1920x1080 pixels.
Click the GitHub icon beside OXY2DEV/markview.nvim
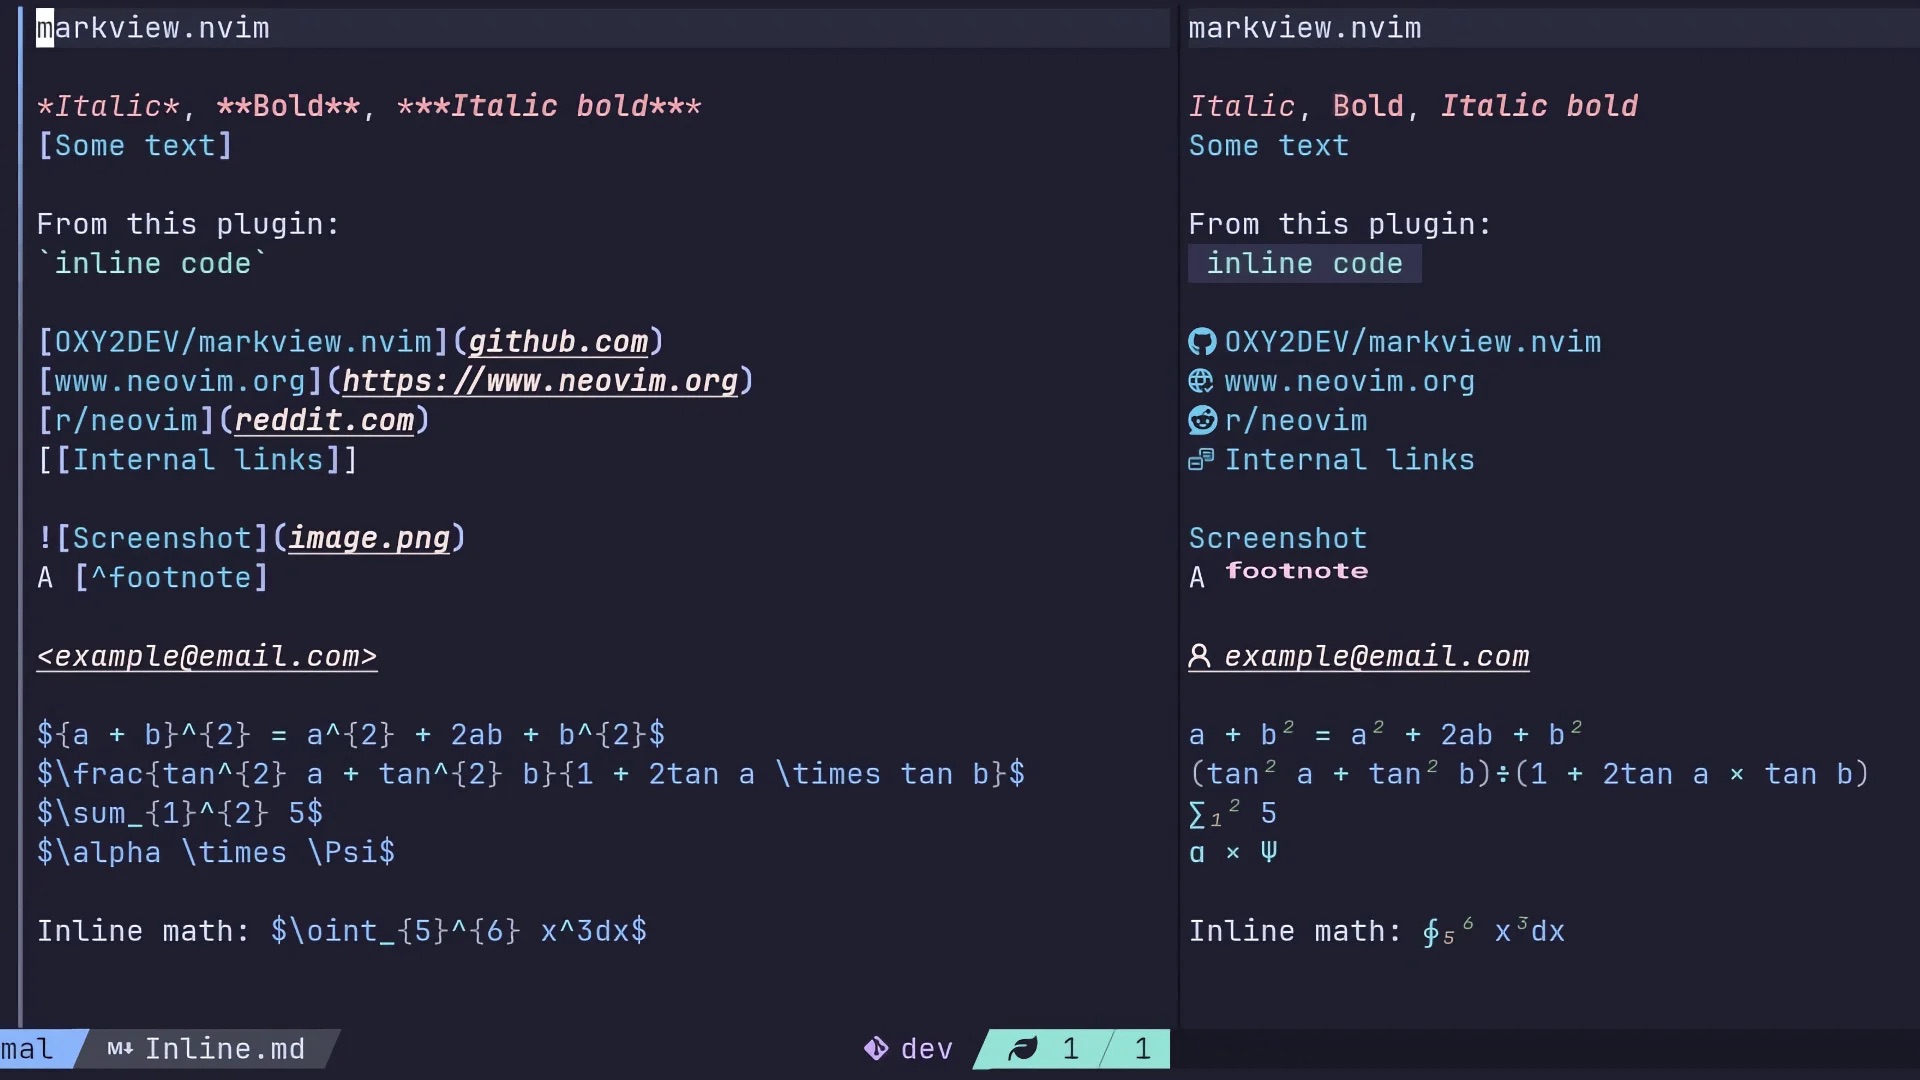coord(1201,342)
